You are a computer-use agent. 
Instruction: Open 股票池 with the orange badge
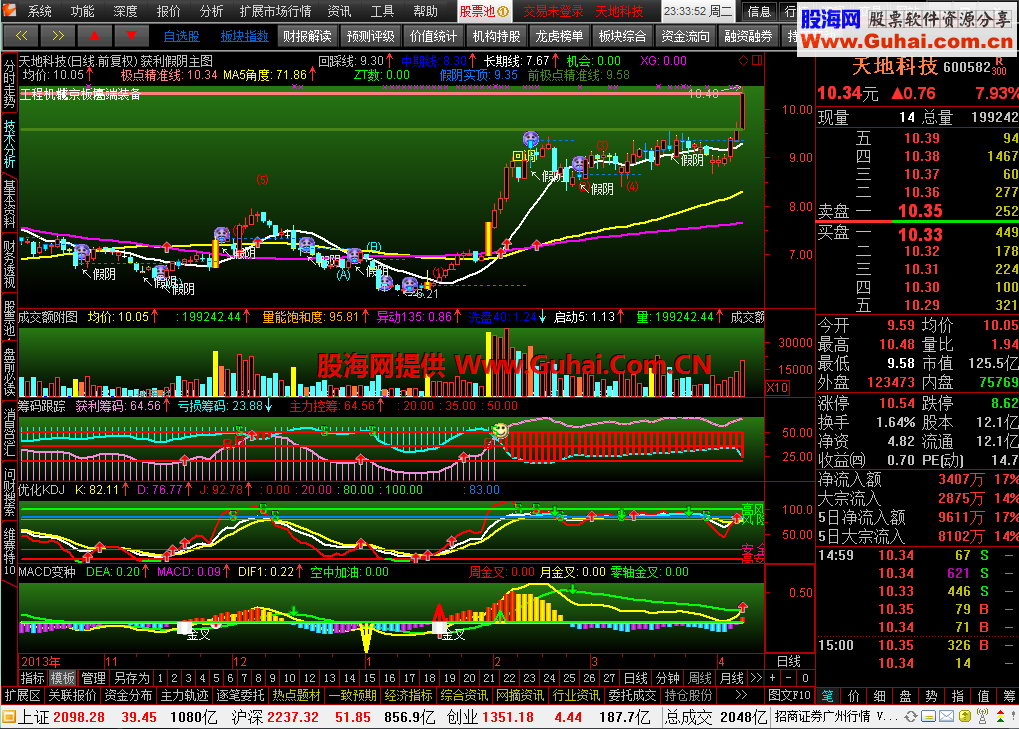pyautogui.click(x=484, y=11)
